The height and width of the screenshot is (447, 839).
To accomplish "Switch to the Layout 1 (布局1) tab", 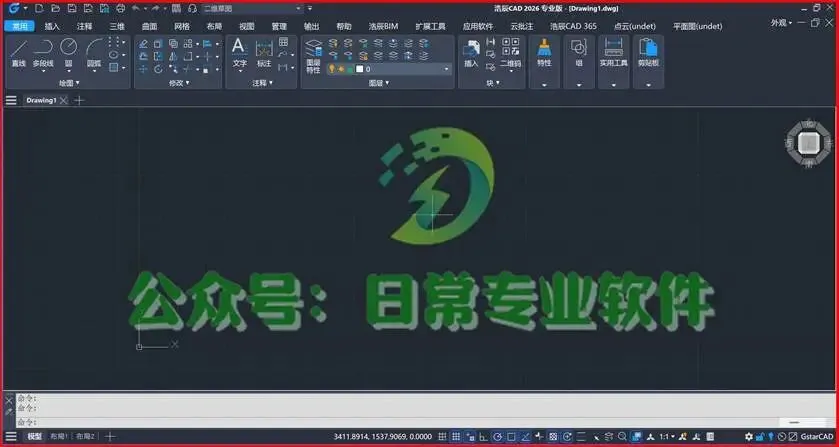I will point(59,437).
